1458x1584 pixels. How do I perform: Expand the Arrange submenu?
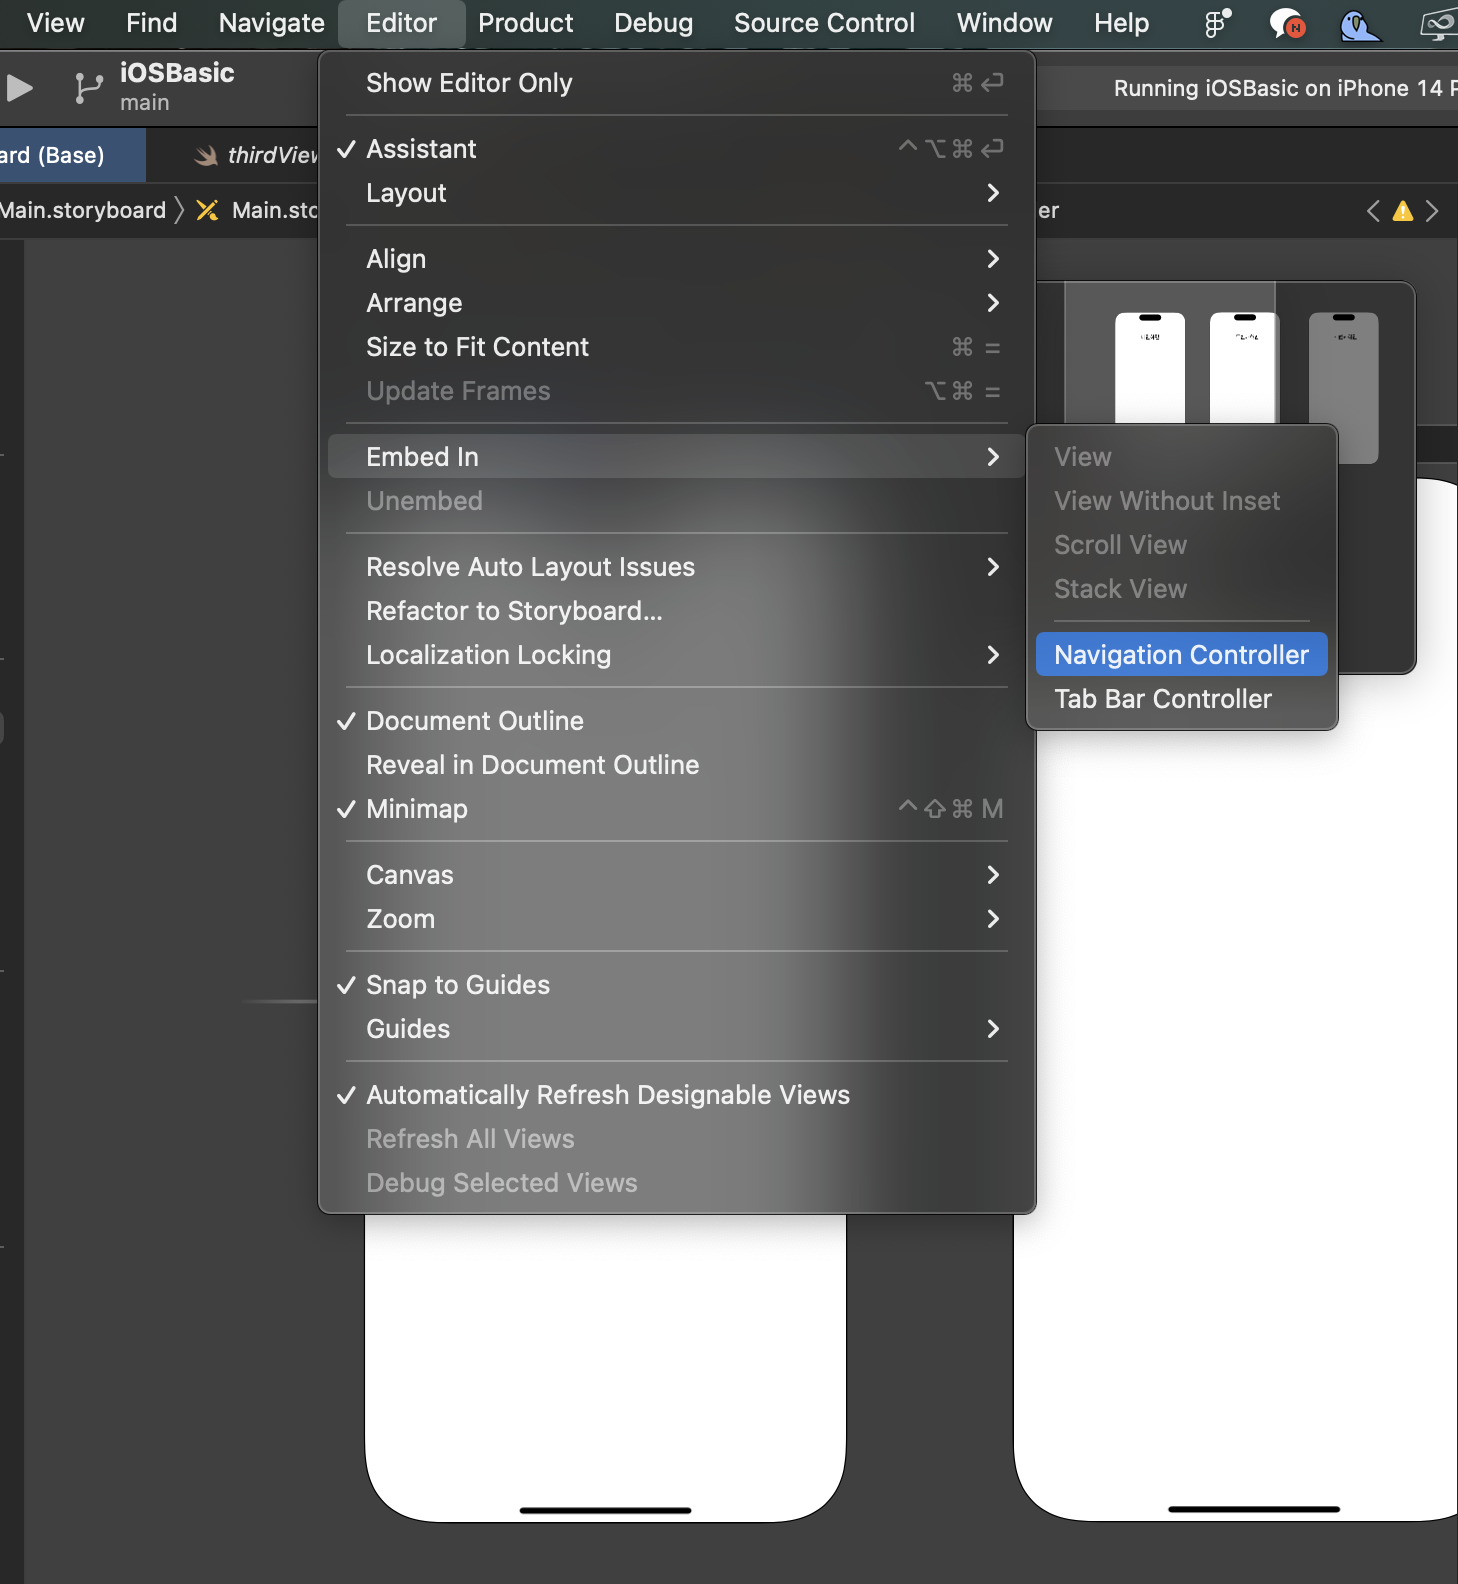pyautogui.click(x=677, y=303)
